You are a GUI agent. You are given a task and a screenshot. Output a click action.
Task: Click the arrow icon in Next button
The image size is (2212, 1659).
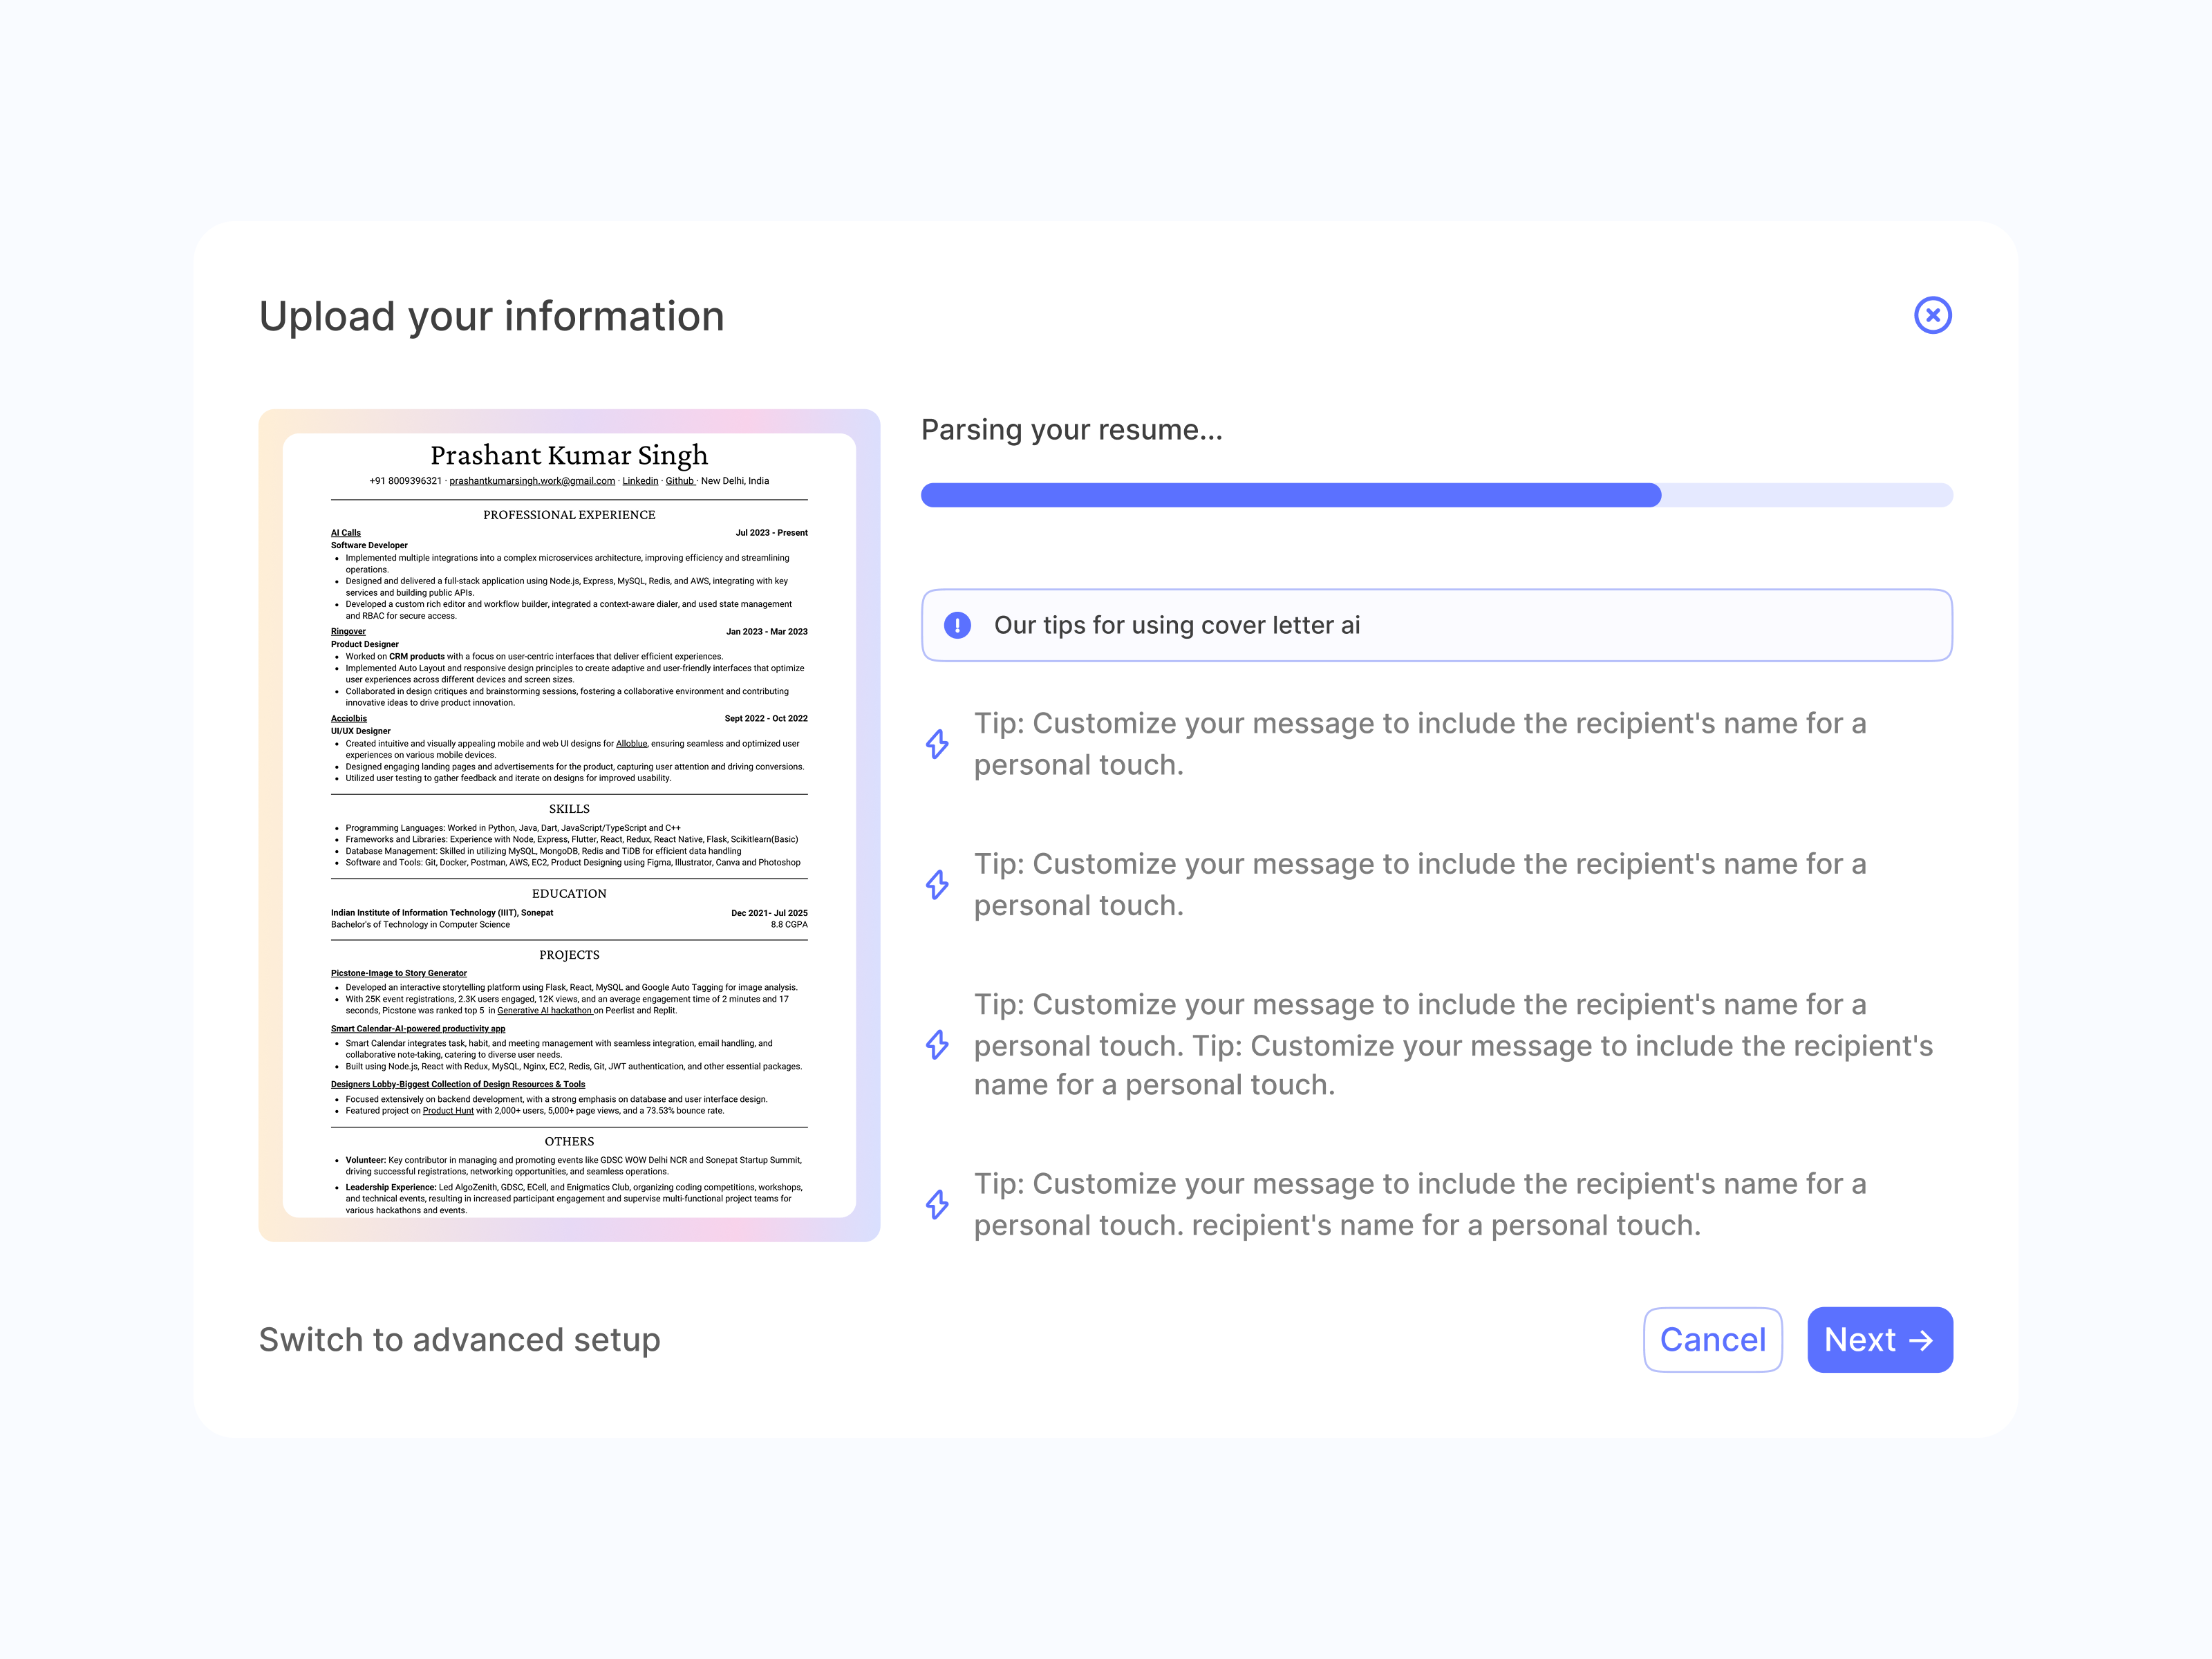(1921, 1340)
